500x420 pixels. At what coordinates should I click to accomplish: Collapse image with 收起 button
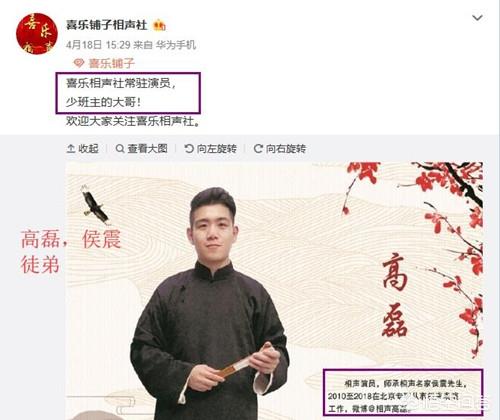pyautogui.click(x=83, y=149)
